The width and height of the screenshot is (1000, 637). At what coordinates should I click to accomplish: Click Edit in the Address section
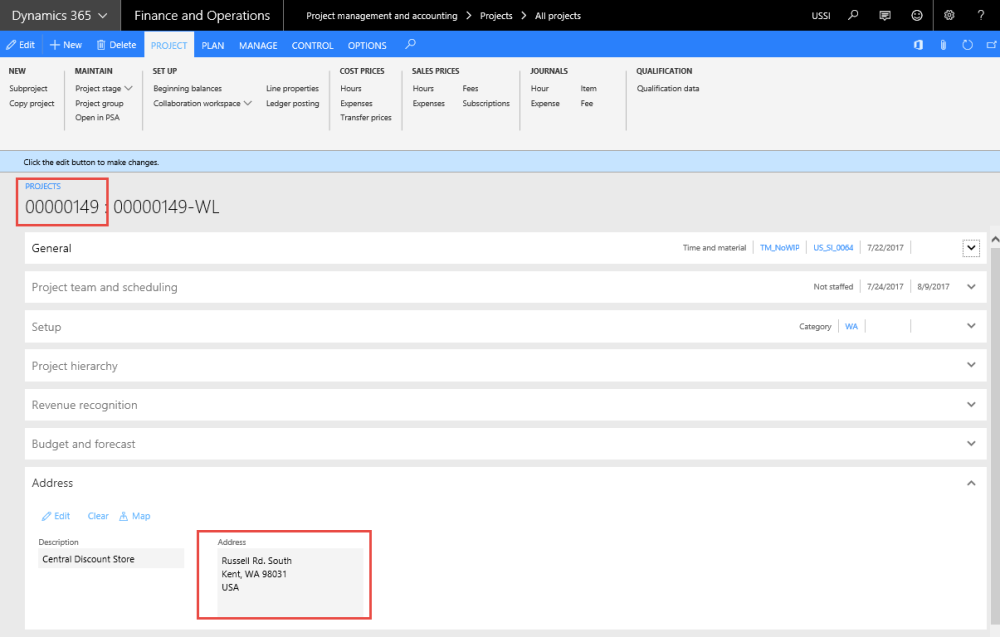click(x=56, y=516)
